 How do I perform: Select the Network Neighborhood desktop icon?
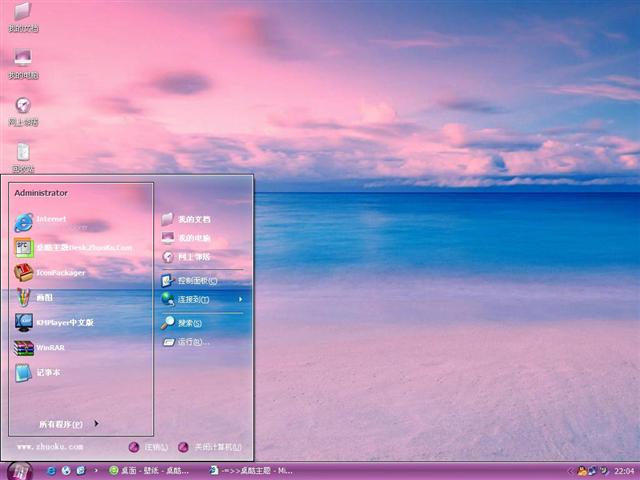pyautogui.click(x=23, y=111)
